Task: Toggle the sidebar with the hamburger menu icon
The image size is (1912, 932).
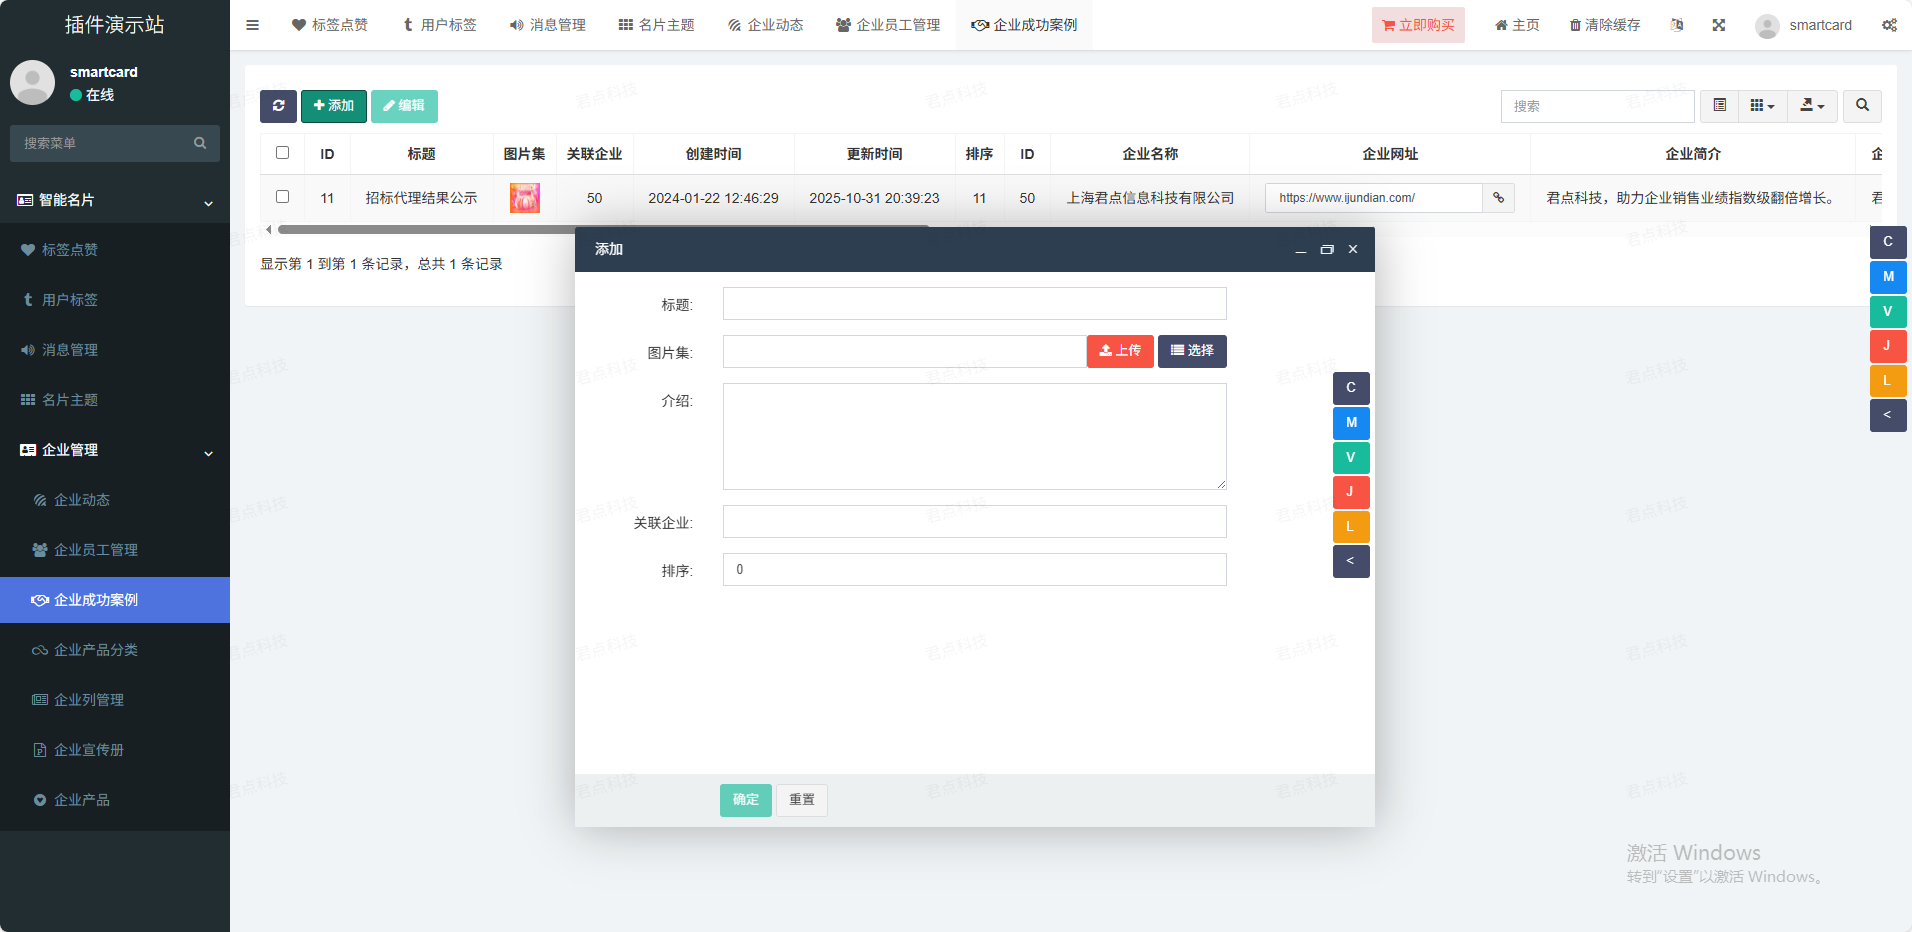Action: pyautogui.click(x=252, y=25)
